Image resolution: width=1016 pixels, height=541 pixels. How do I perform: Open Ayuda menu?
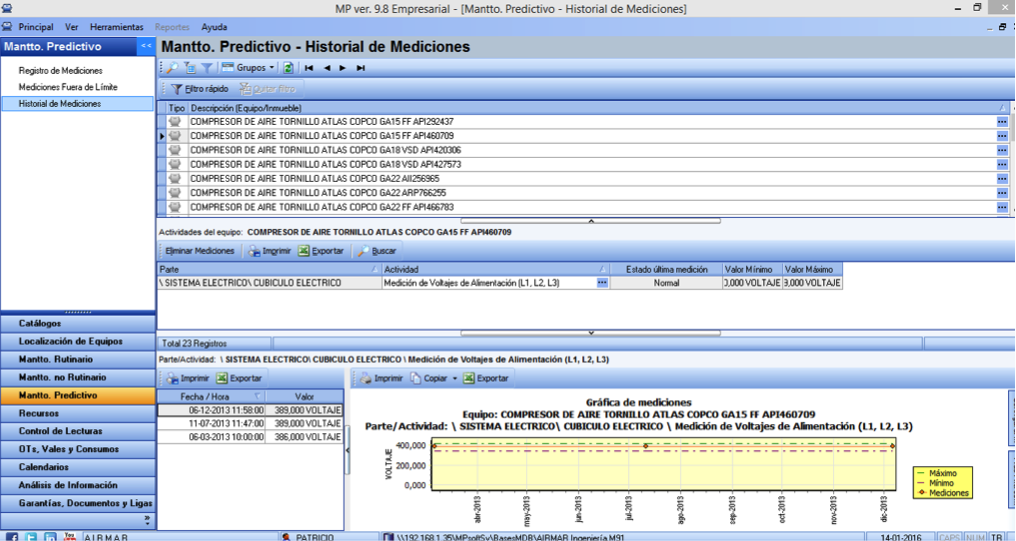coord(214,27)
